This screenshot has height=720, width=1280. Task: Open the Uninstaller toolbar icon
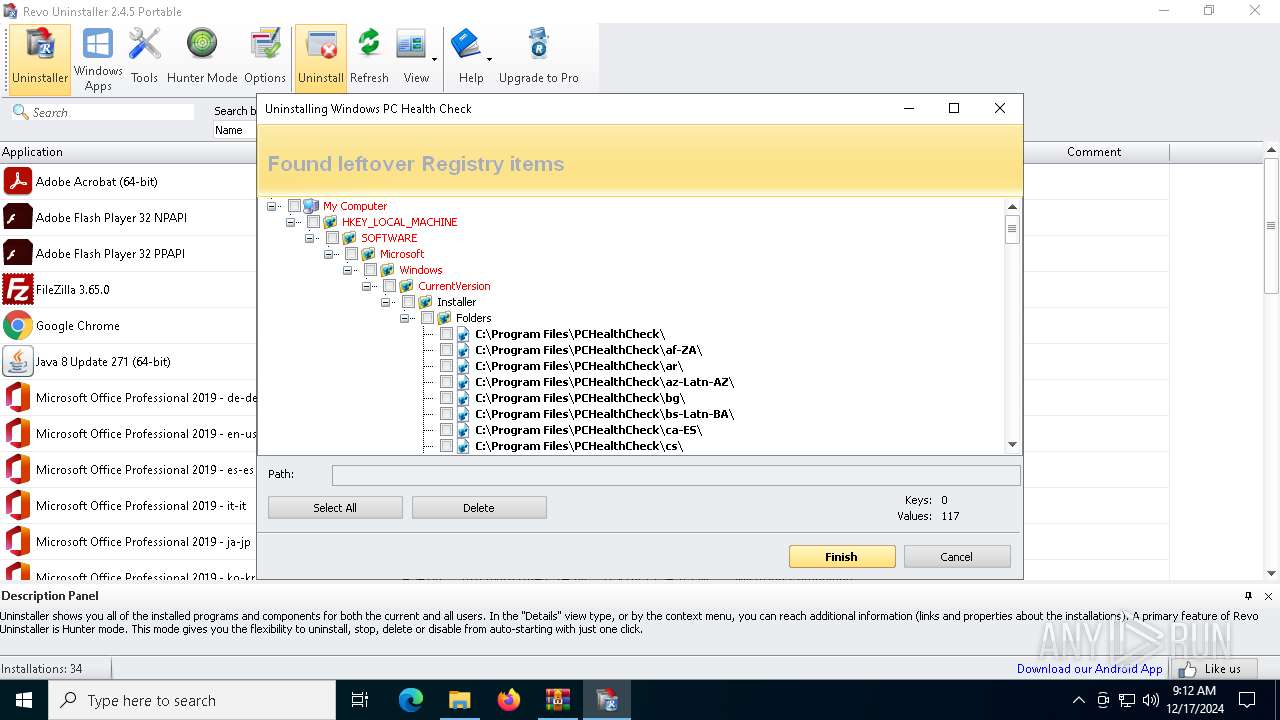[40, 59]
